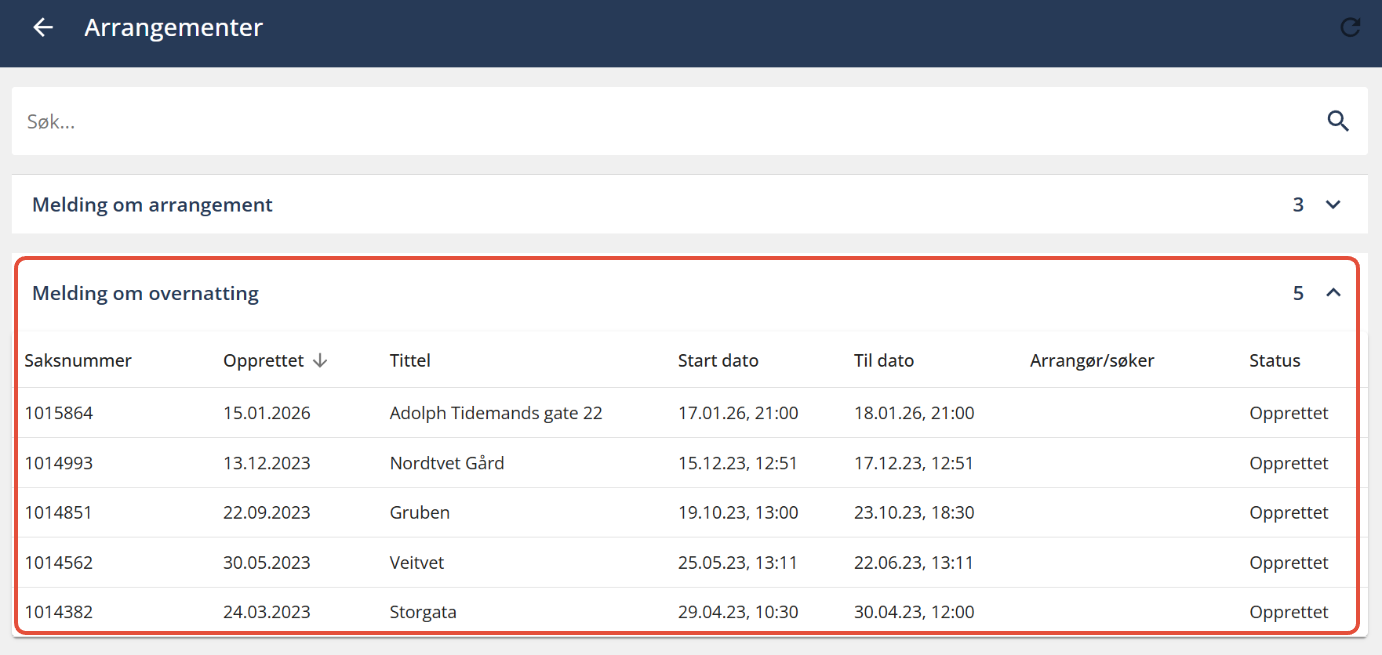Open case 1014562
1382x655 pixels.
59,563
